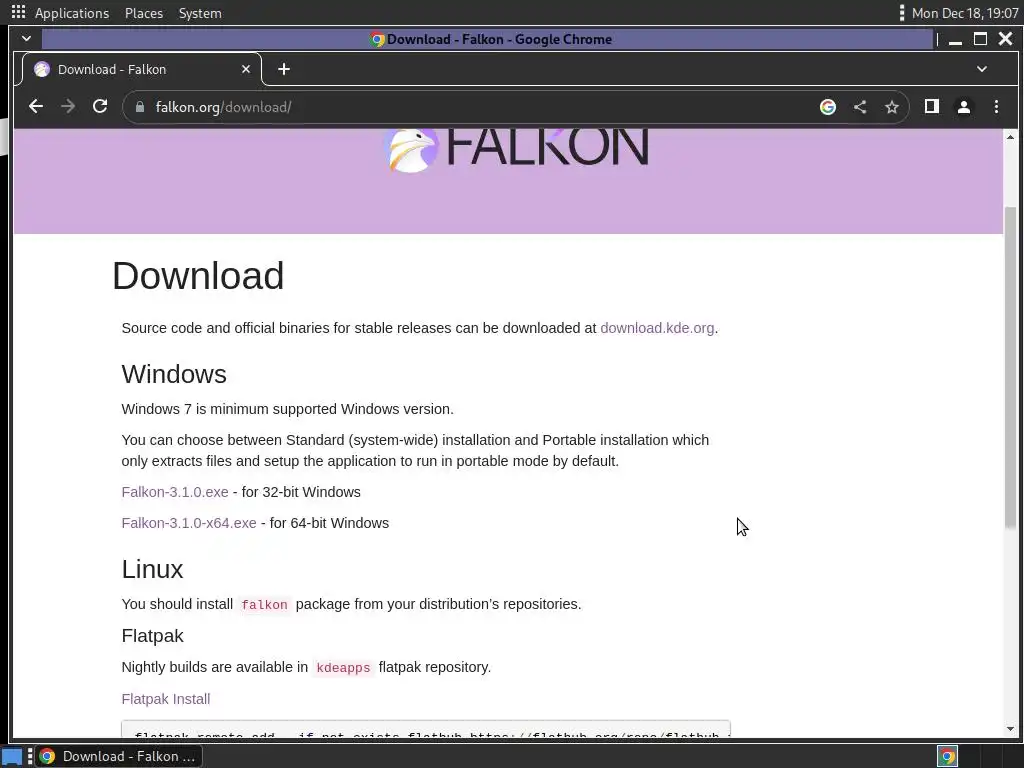Open the window menu chevron in title bar

tap(26, 39)
